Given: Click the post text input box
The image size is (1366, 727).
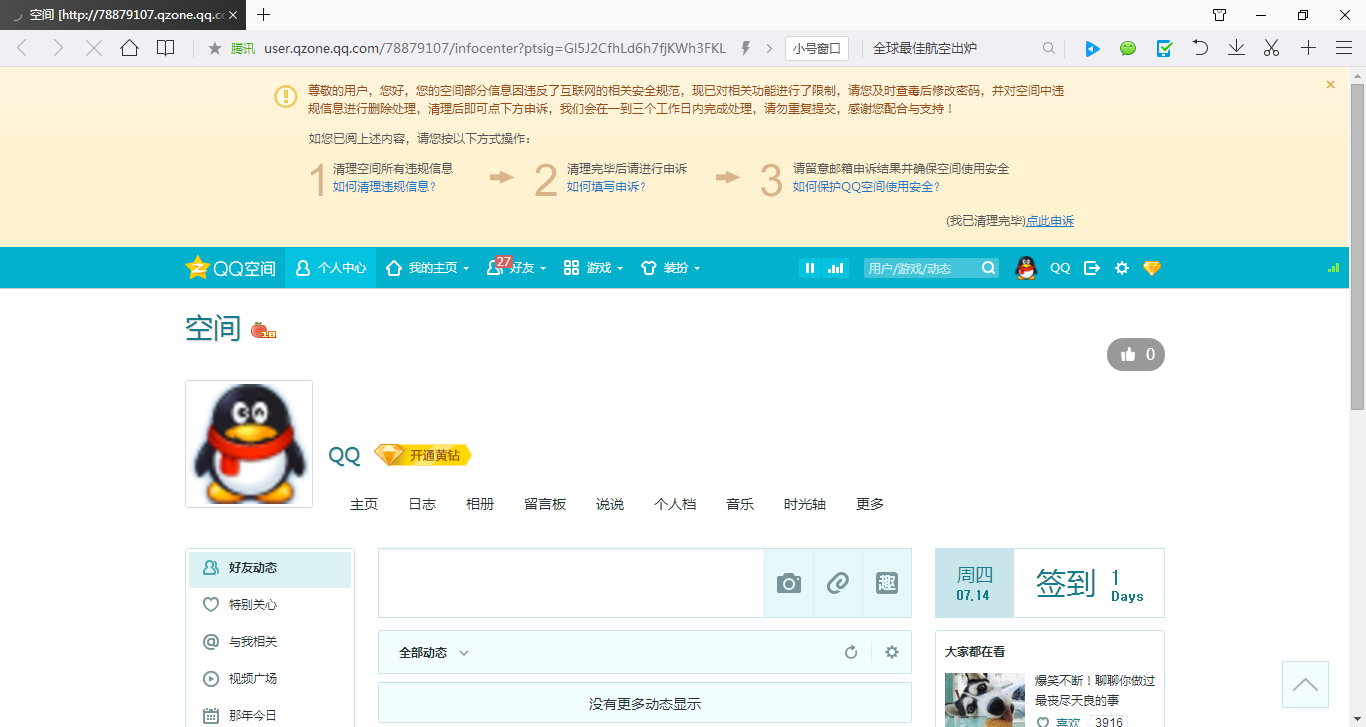Looking at the screenshot, I should [571, 583].
